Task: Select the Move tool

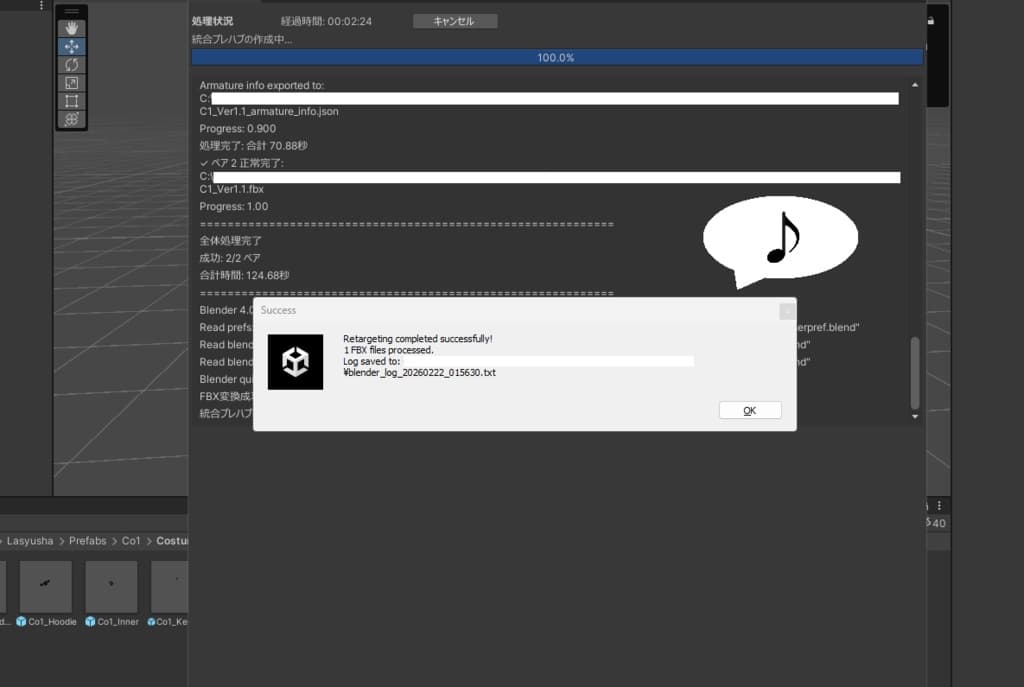Action: [x=71, y=46]
